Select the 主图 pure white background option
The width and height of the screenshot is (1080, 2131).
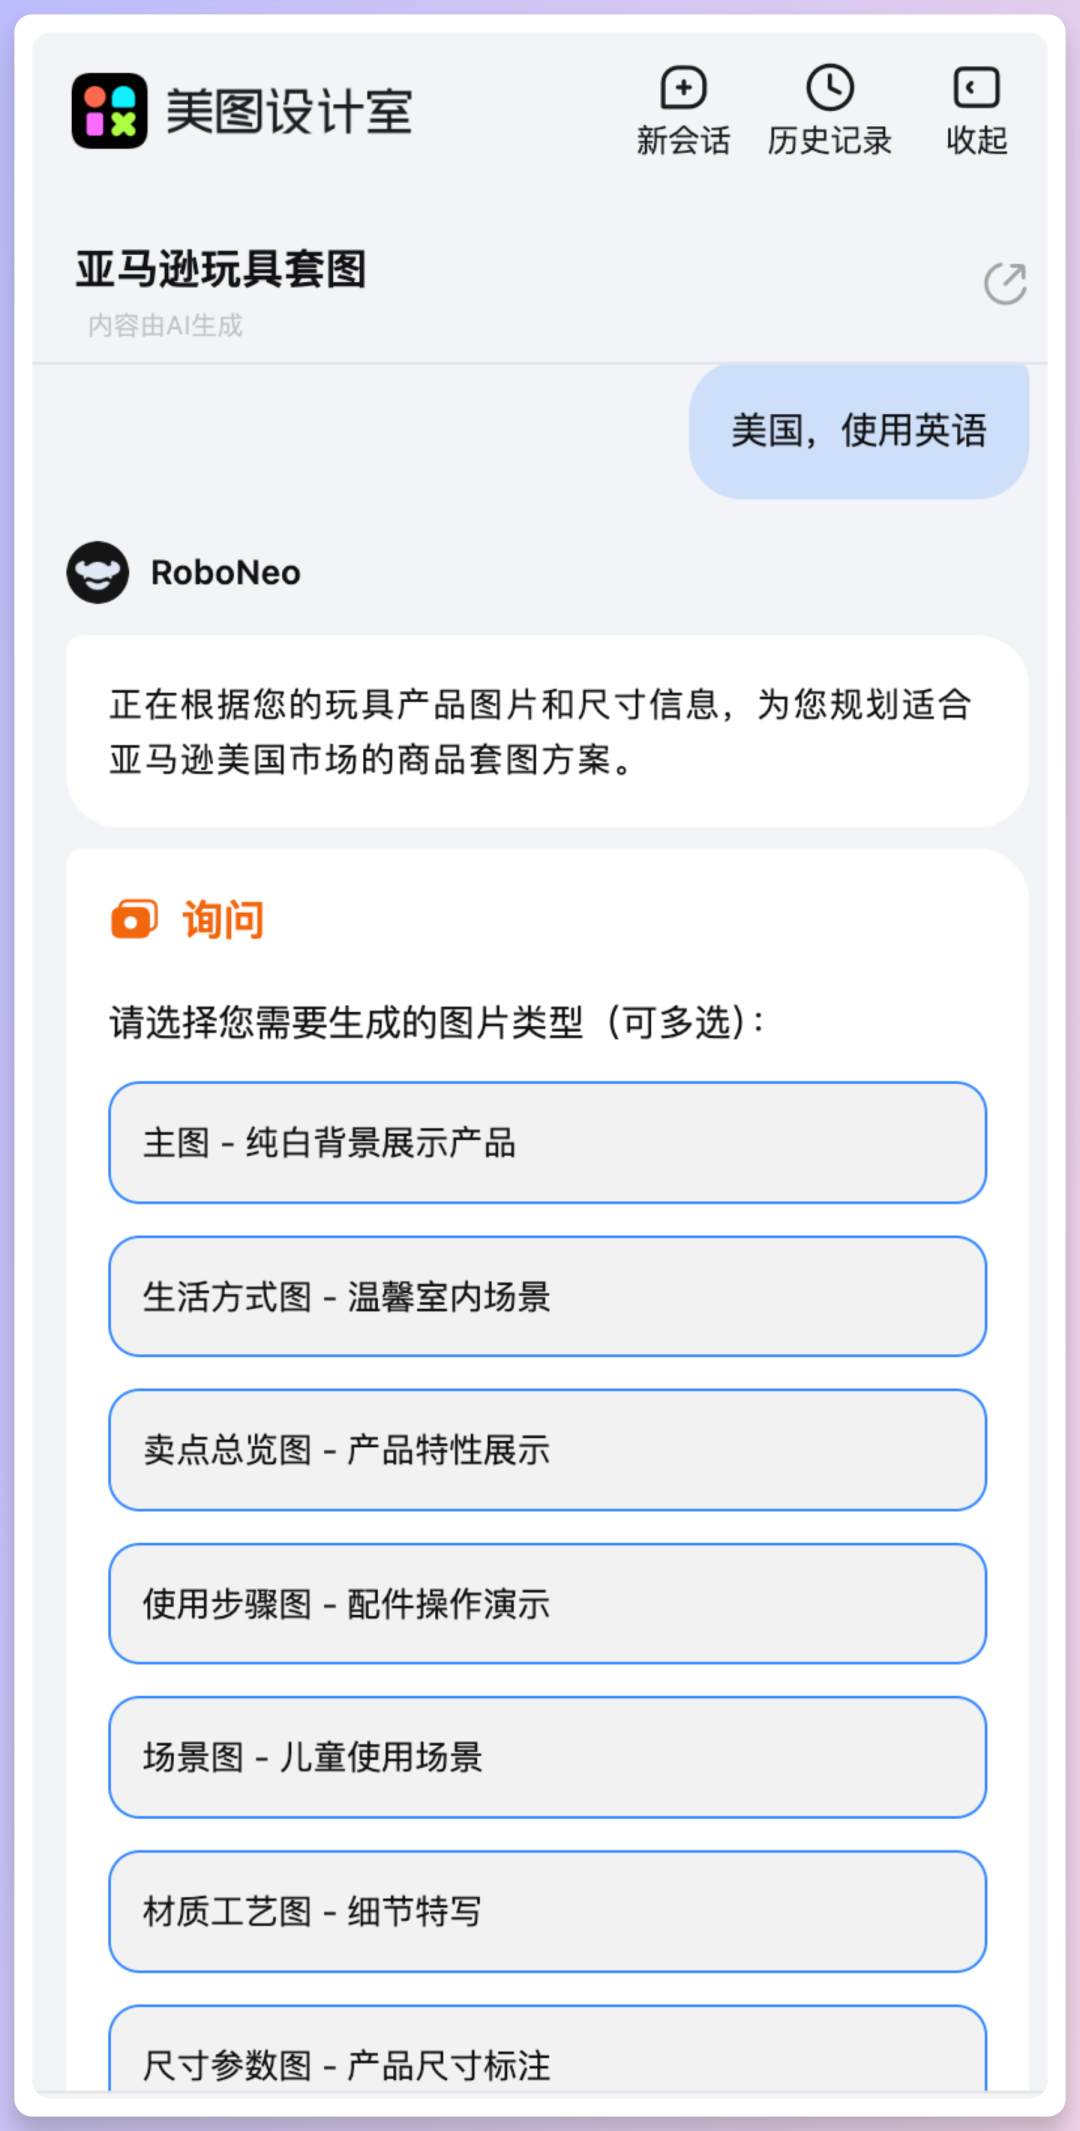pyautogui.click(x=548, y=1143)
